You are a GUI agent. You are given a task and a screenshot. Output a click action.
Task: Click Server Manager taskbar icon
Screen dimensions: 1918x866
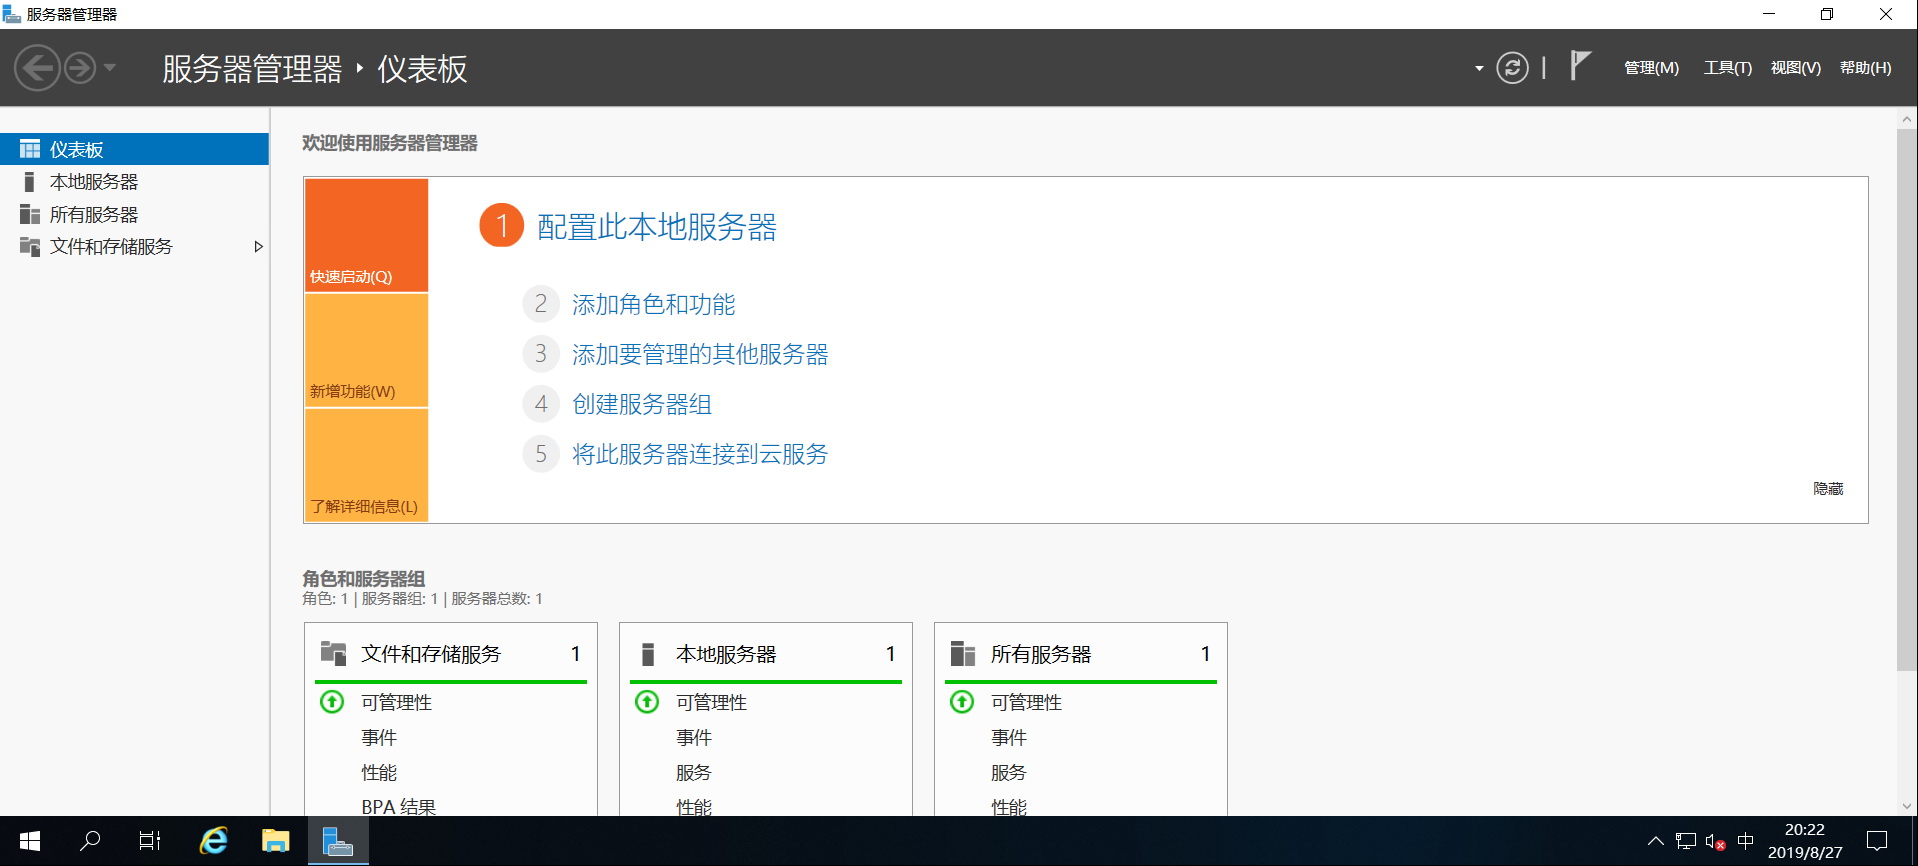pyautogui.click(x=338, y=841)
